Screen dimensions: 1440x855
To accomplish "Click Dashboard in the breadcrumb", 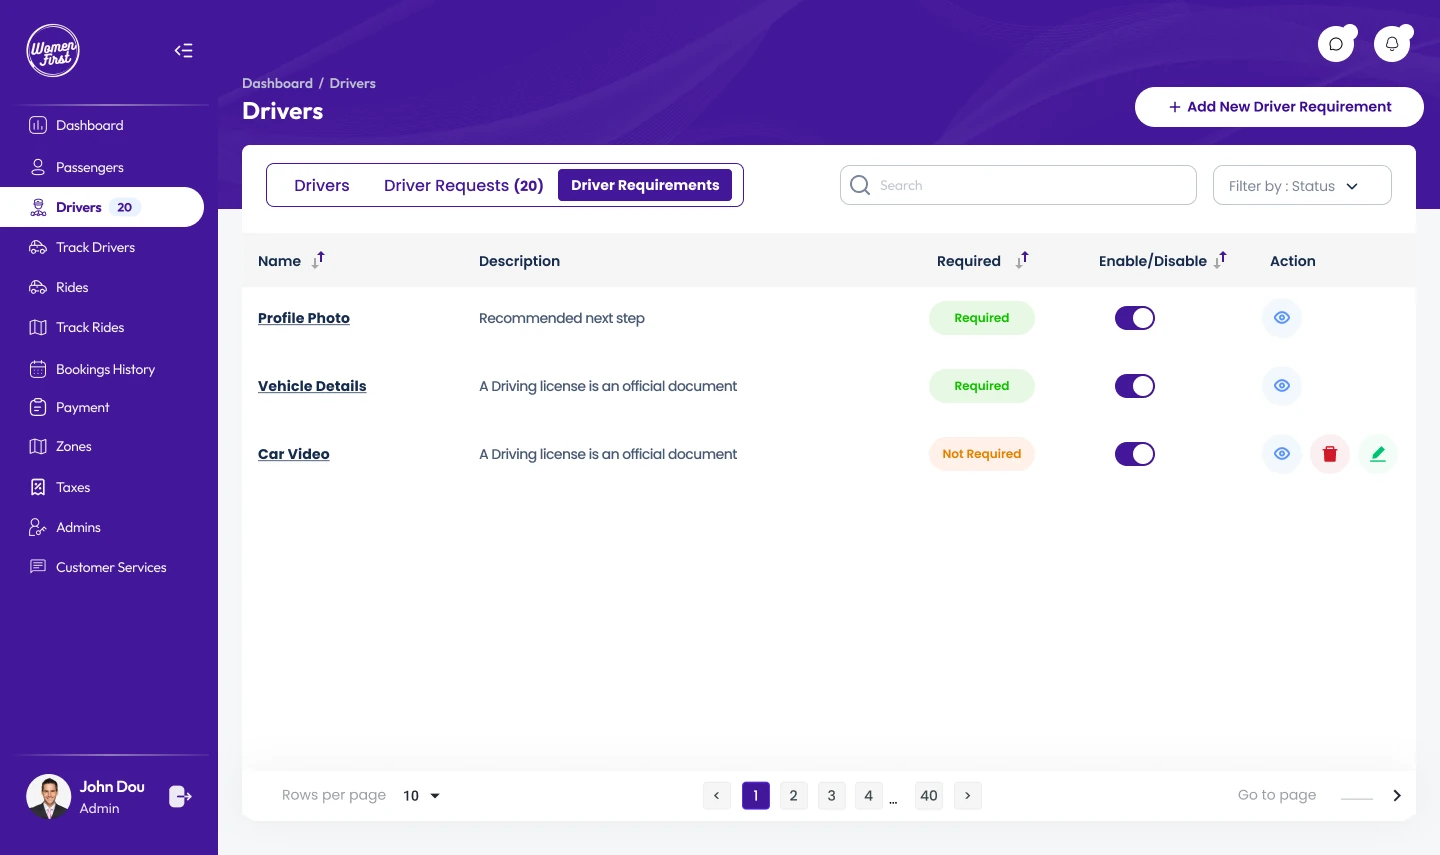I will 277,83.
